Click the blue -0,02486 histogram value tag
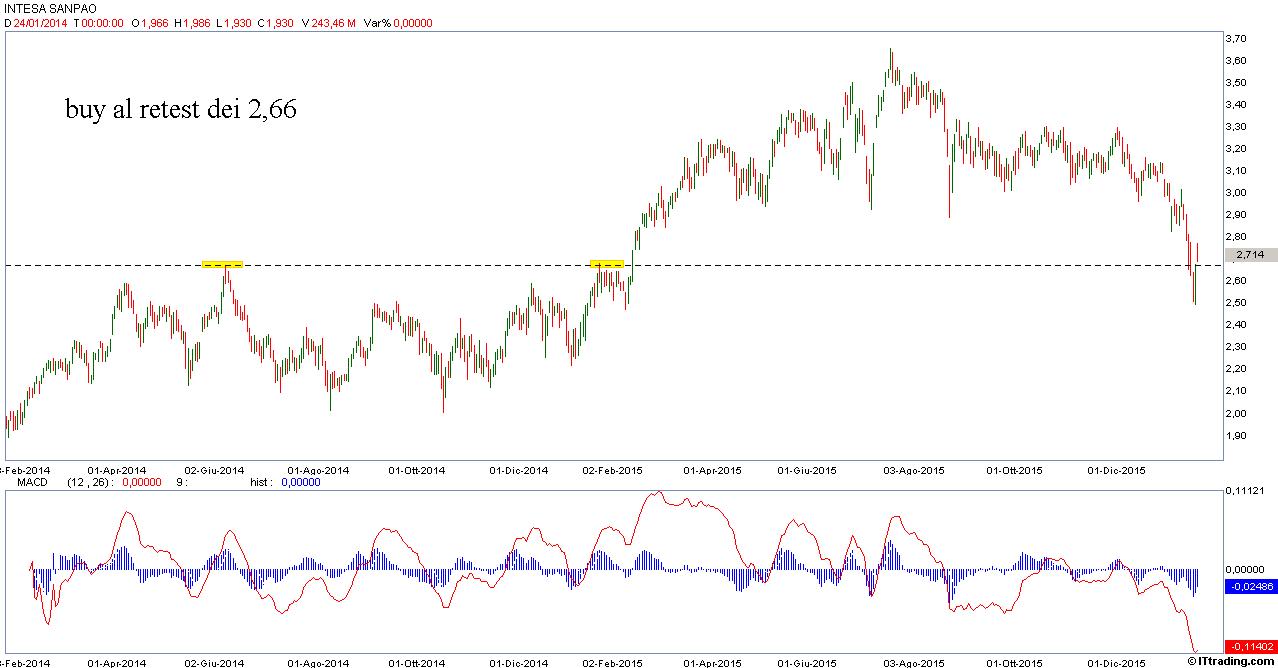The height and width of the screenshot is (668, 1278). click(1248, 587)
